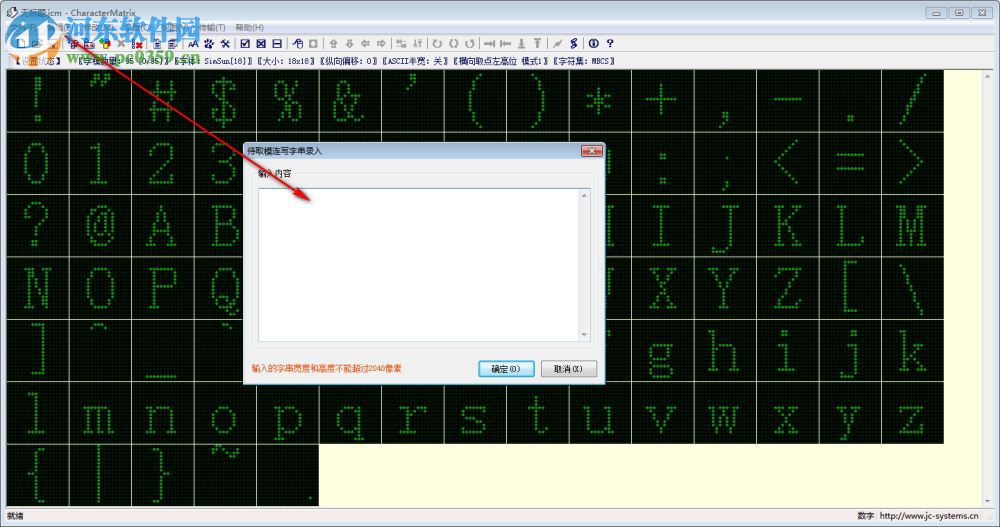
Task: Click the 字体: SinSun[18] status text
Action: tap(213, 61)
